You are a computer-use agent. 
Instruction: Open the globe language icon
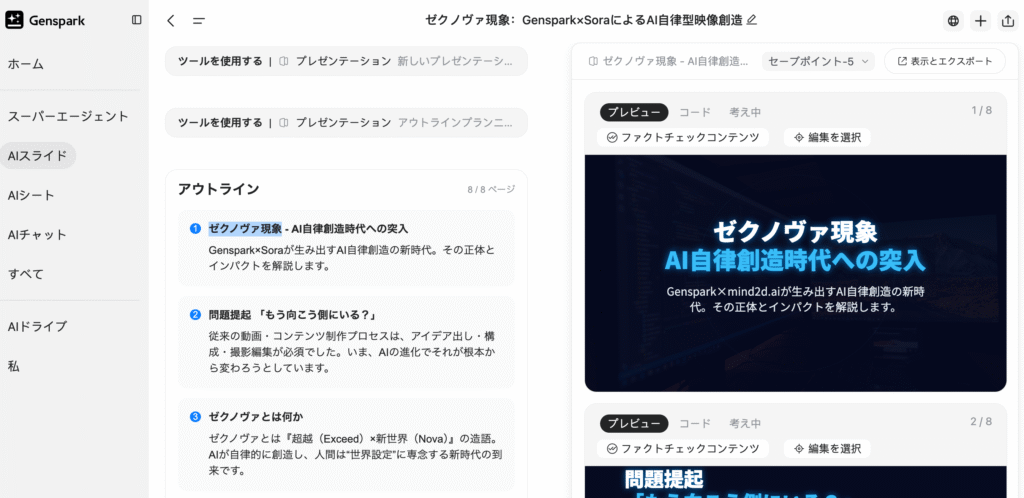coord(953,21)
